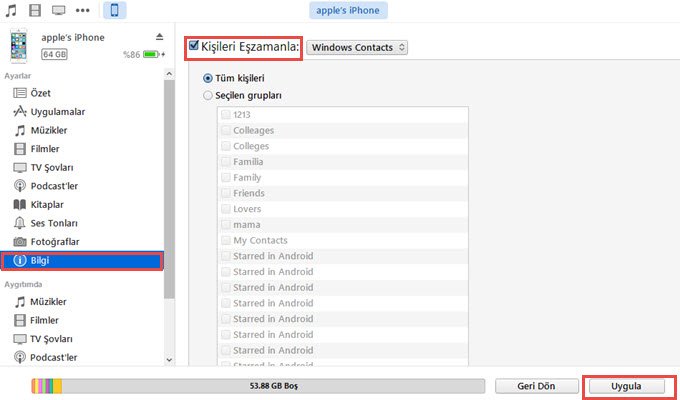Check the Lovers group checkbox

(226, 209)
